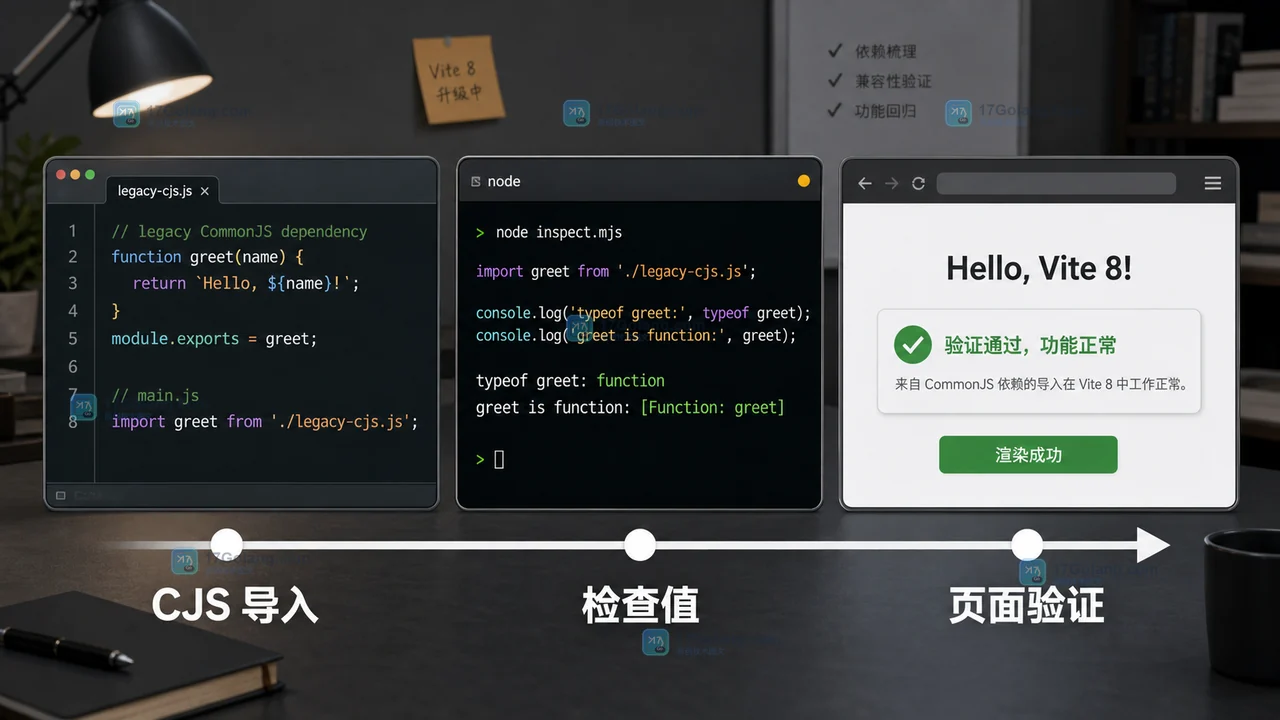Viewport: 1280px width, 720px height.
Task: Click the yellow minimize dot in editor window
Action: click(76, 174)
